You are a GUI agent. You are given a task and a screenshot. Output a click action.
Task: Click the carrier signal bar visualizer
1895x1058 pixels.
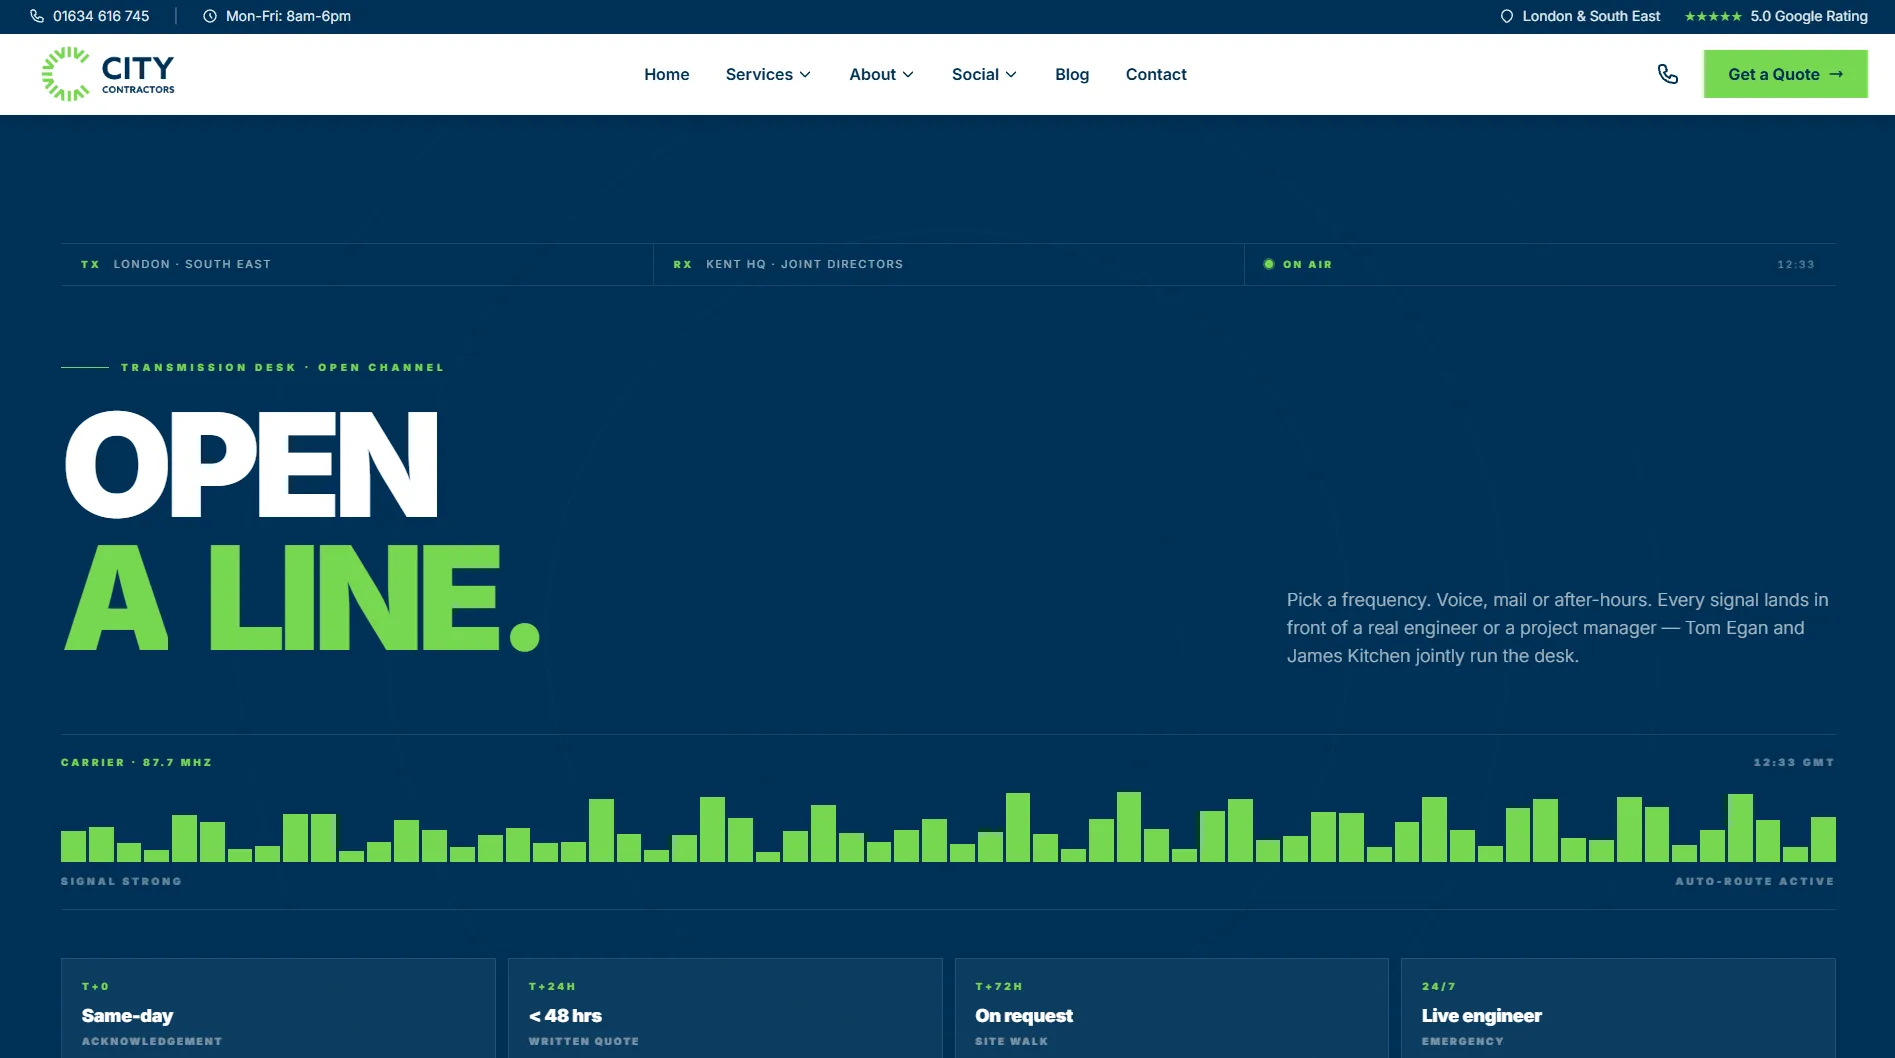[x=948, y=827]
